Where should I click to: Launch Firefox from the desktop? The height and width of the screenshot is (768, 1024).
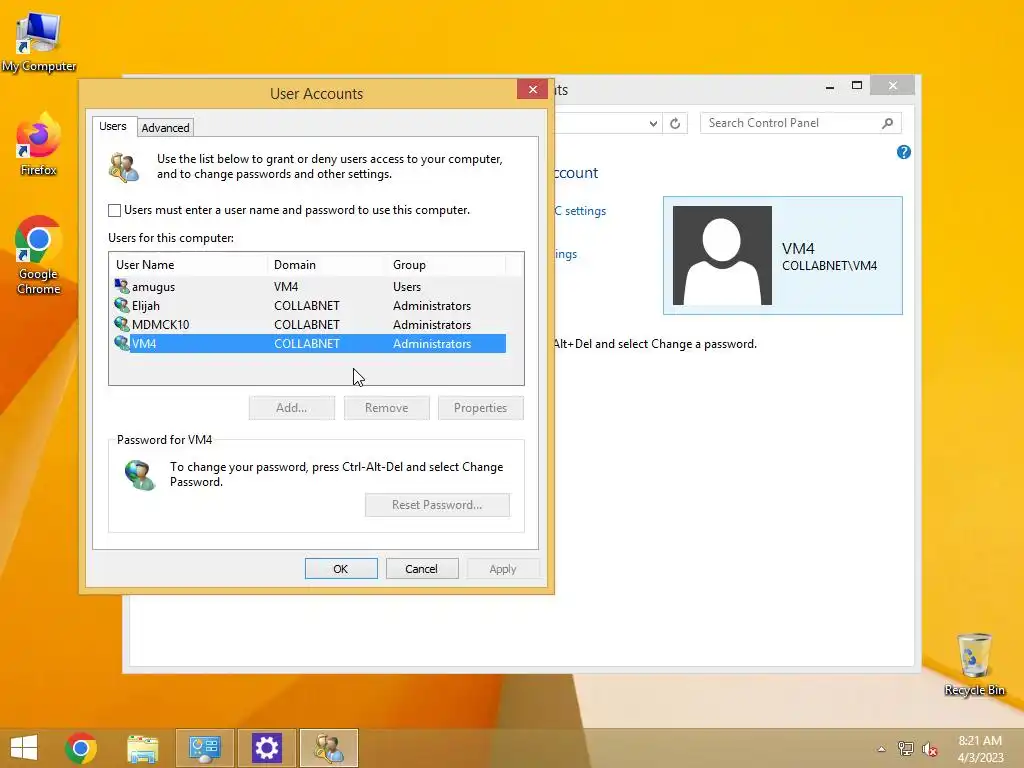[39, 145]
